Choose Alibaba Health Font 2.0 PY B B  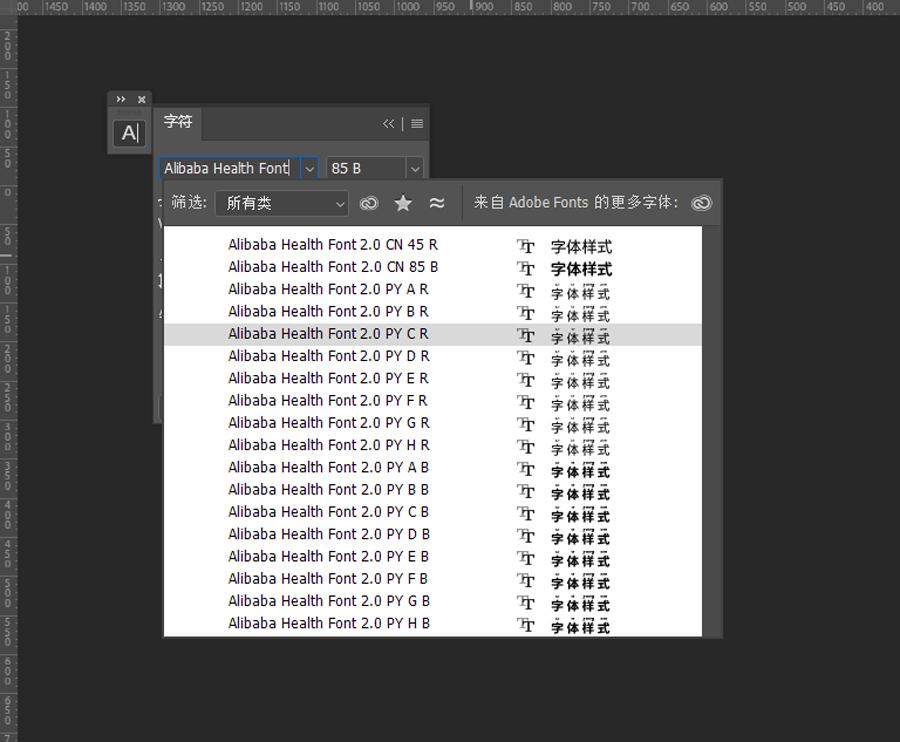433,491
